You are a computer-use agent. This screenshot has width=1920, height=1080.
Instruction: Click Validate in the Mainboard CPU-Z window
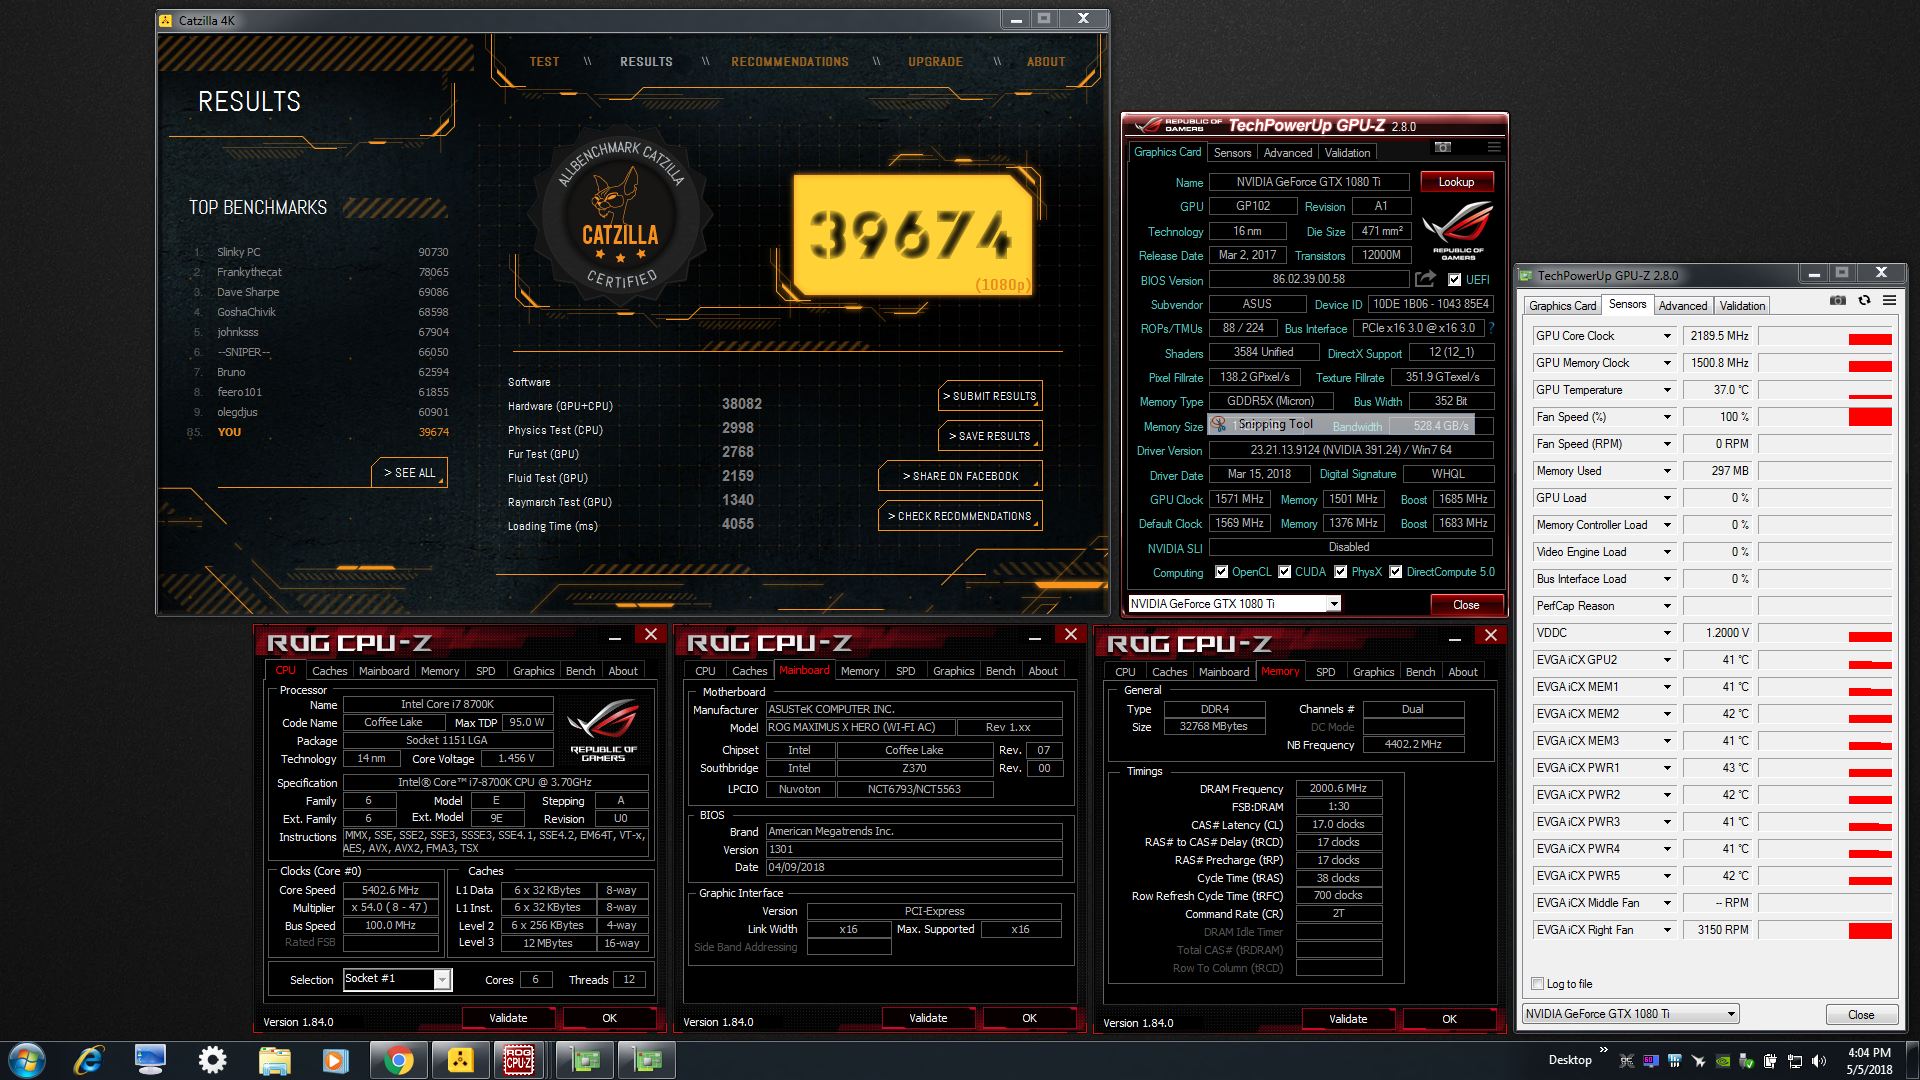click(928, 1018)
